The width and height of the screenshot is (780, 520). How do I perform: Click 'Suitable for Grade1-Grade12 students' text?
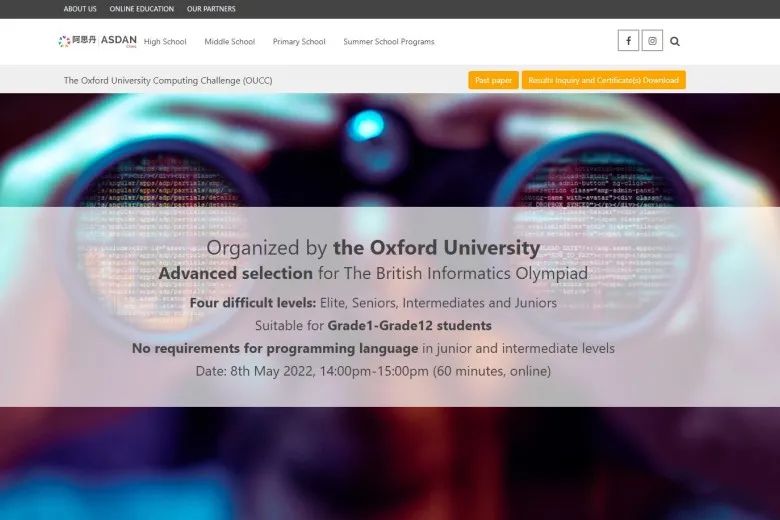coord(373,325)
